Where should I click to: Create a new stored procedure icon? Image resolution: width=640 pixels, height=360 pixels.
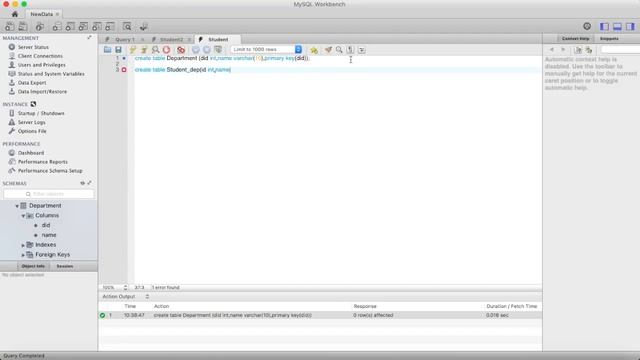click(x=96, y=27)
